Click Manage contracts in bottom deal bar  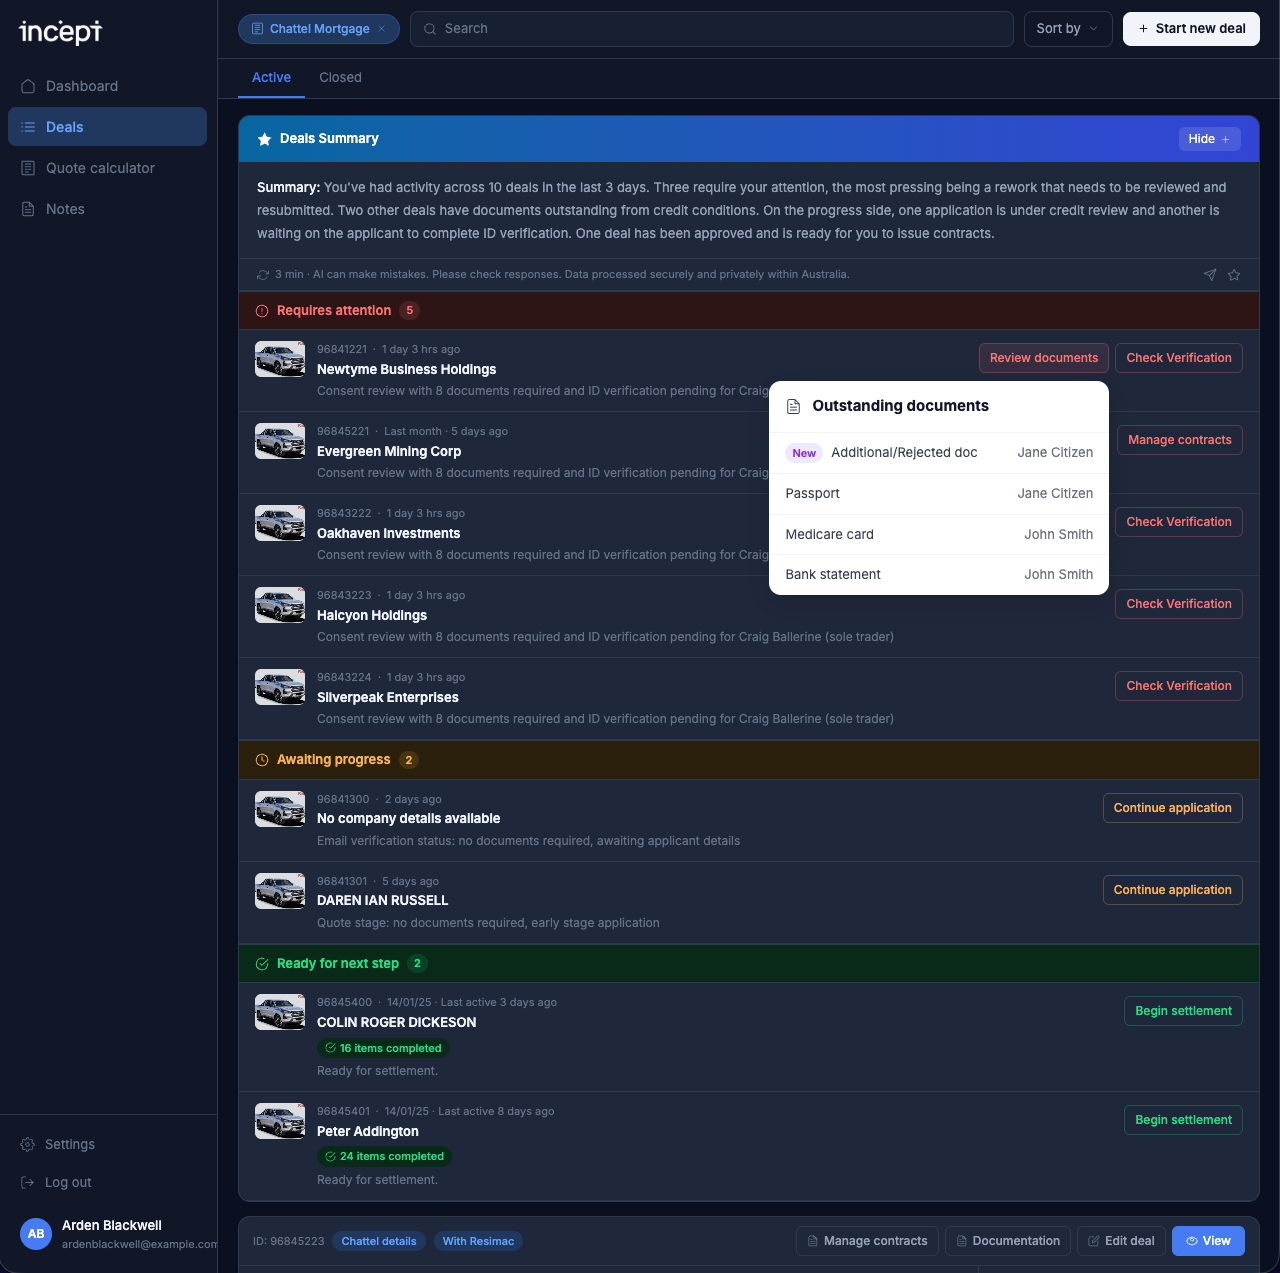click(x=867, y=1241)
